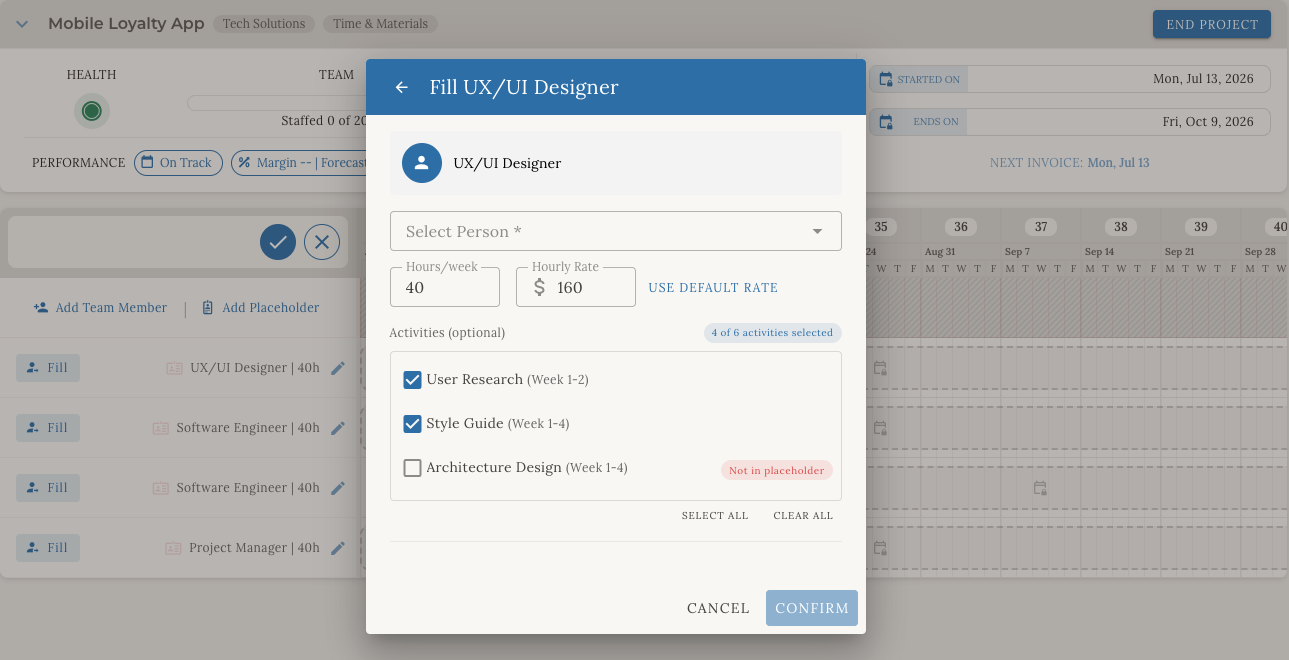Click SELECT ALL activities
Image resolution: width=1289 pixels, height=660 pixels.
[x=715, y=516]
